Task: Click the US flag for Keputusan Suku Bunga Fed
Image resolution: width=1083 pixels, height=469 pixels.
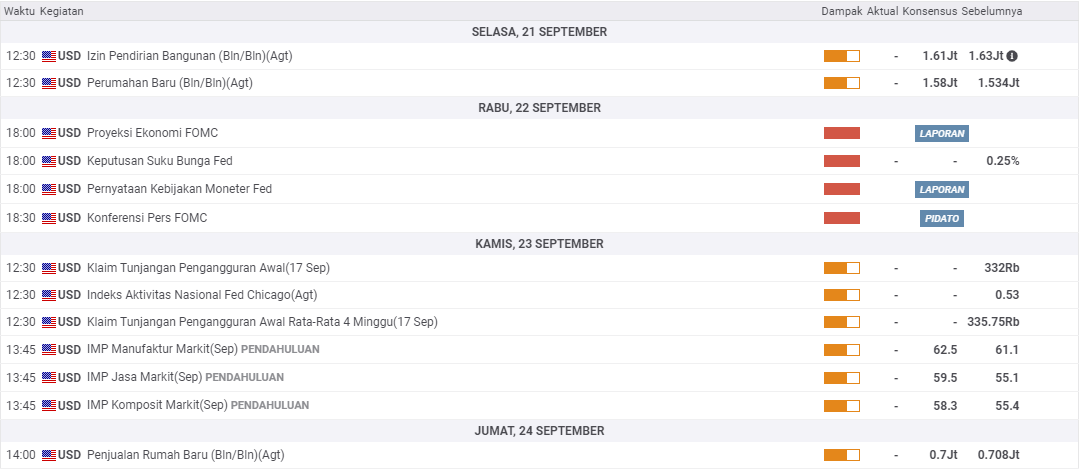Action: click(x=49, y=161)
